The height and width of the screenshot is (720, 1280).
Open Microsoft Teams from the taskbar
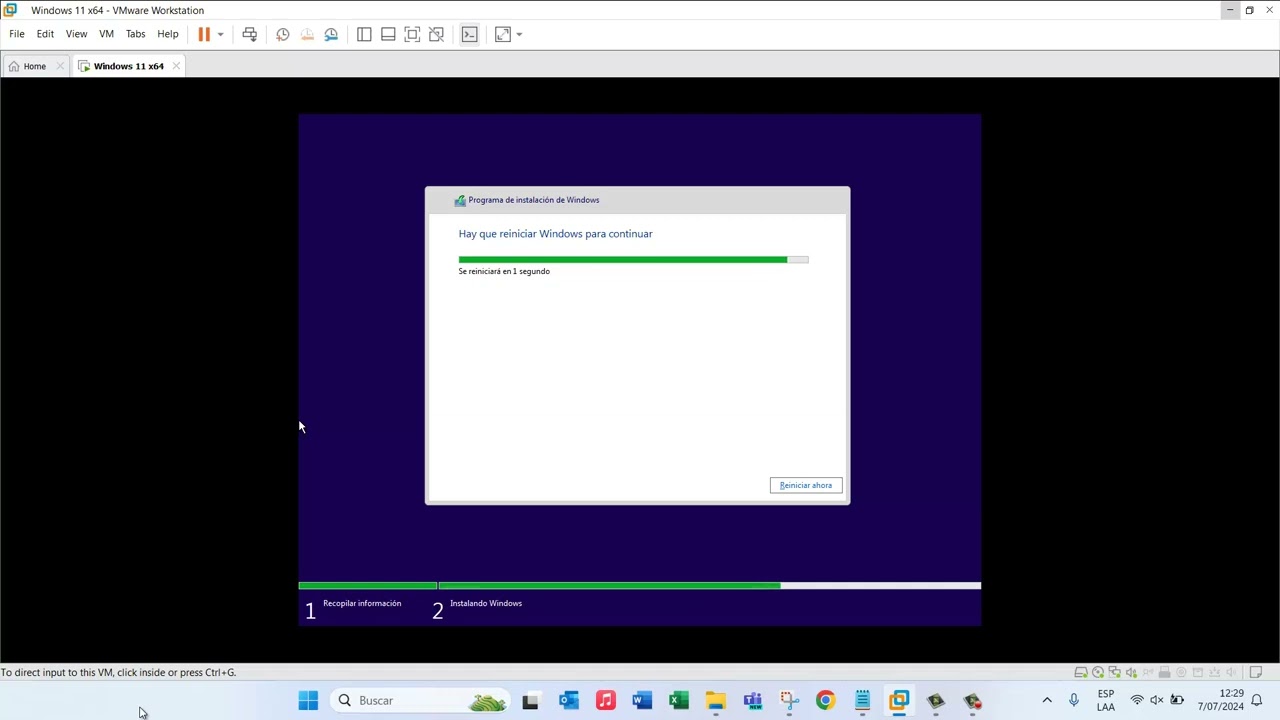pyautogui.click(x=752, y=701)
